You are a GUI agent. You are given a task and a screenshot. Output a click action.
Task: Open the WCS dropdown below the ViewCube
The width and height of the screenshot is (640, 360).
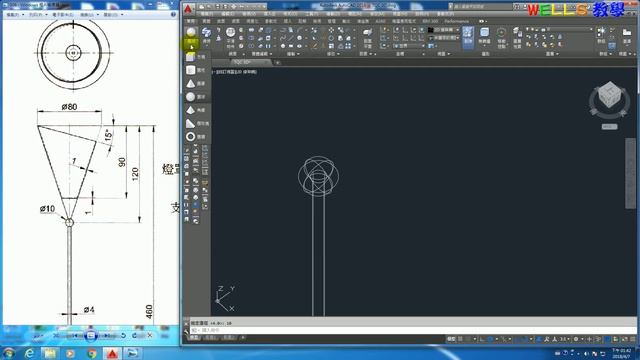609,127
